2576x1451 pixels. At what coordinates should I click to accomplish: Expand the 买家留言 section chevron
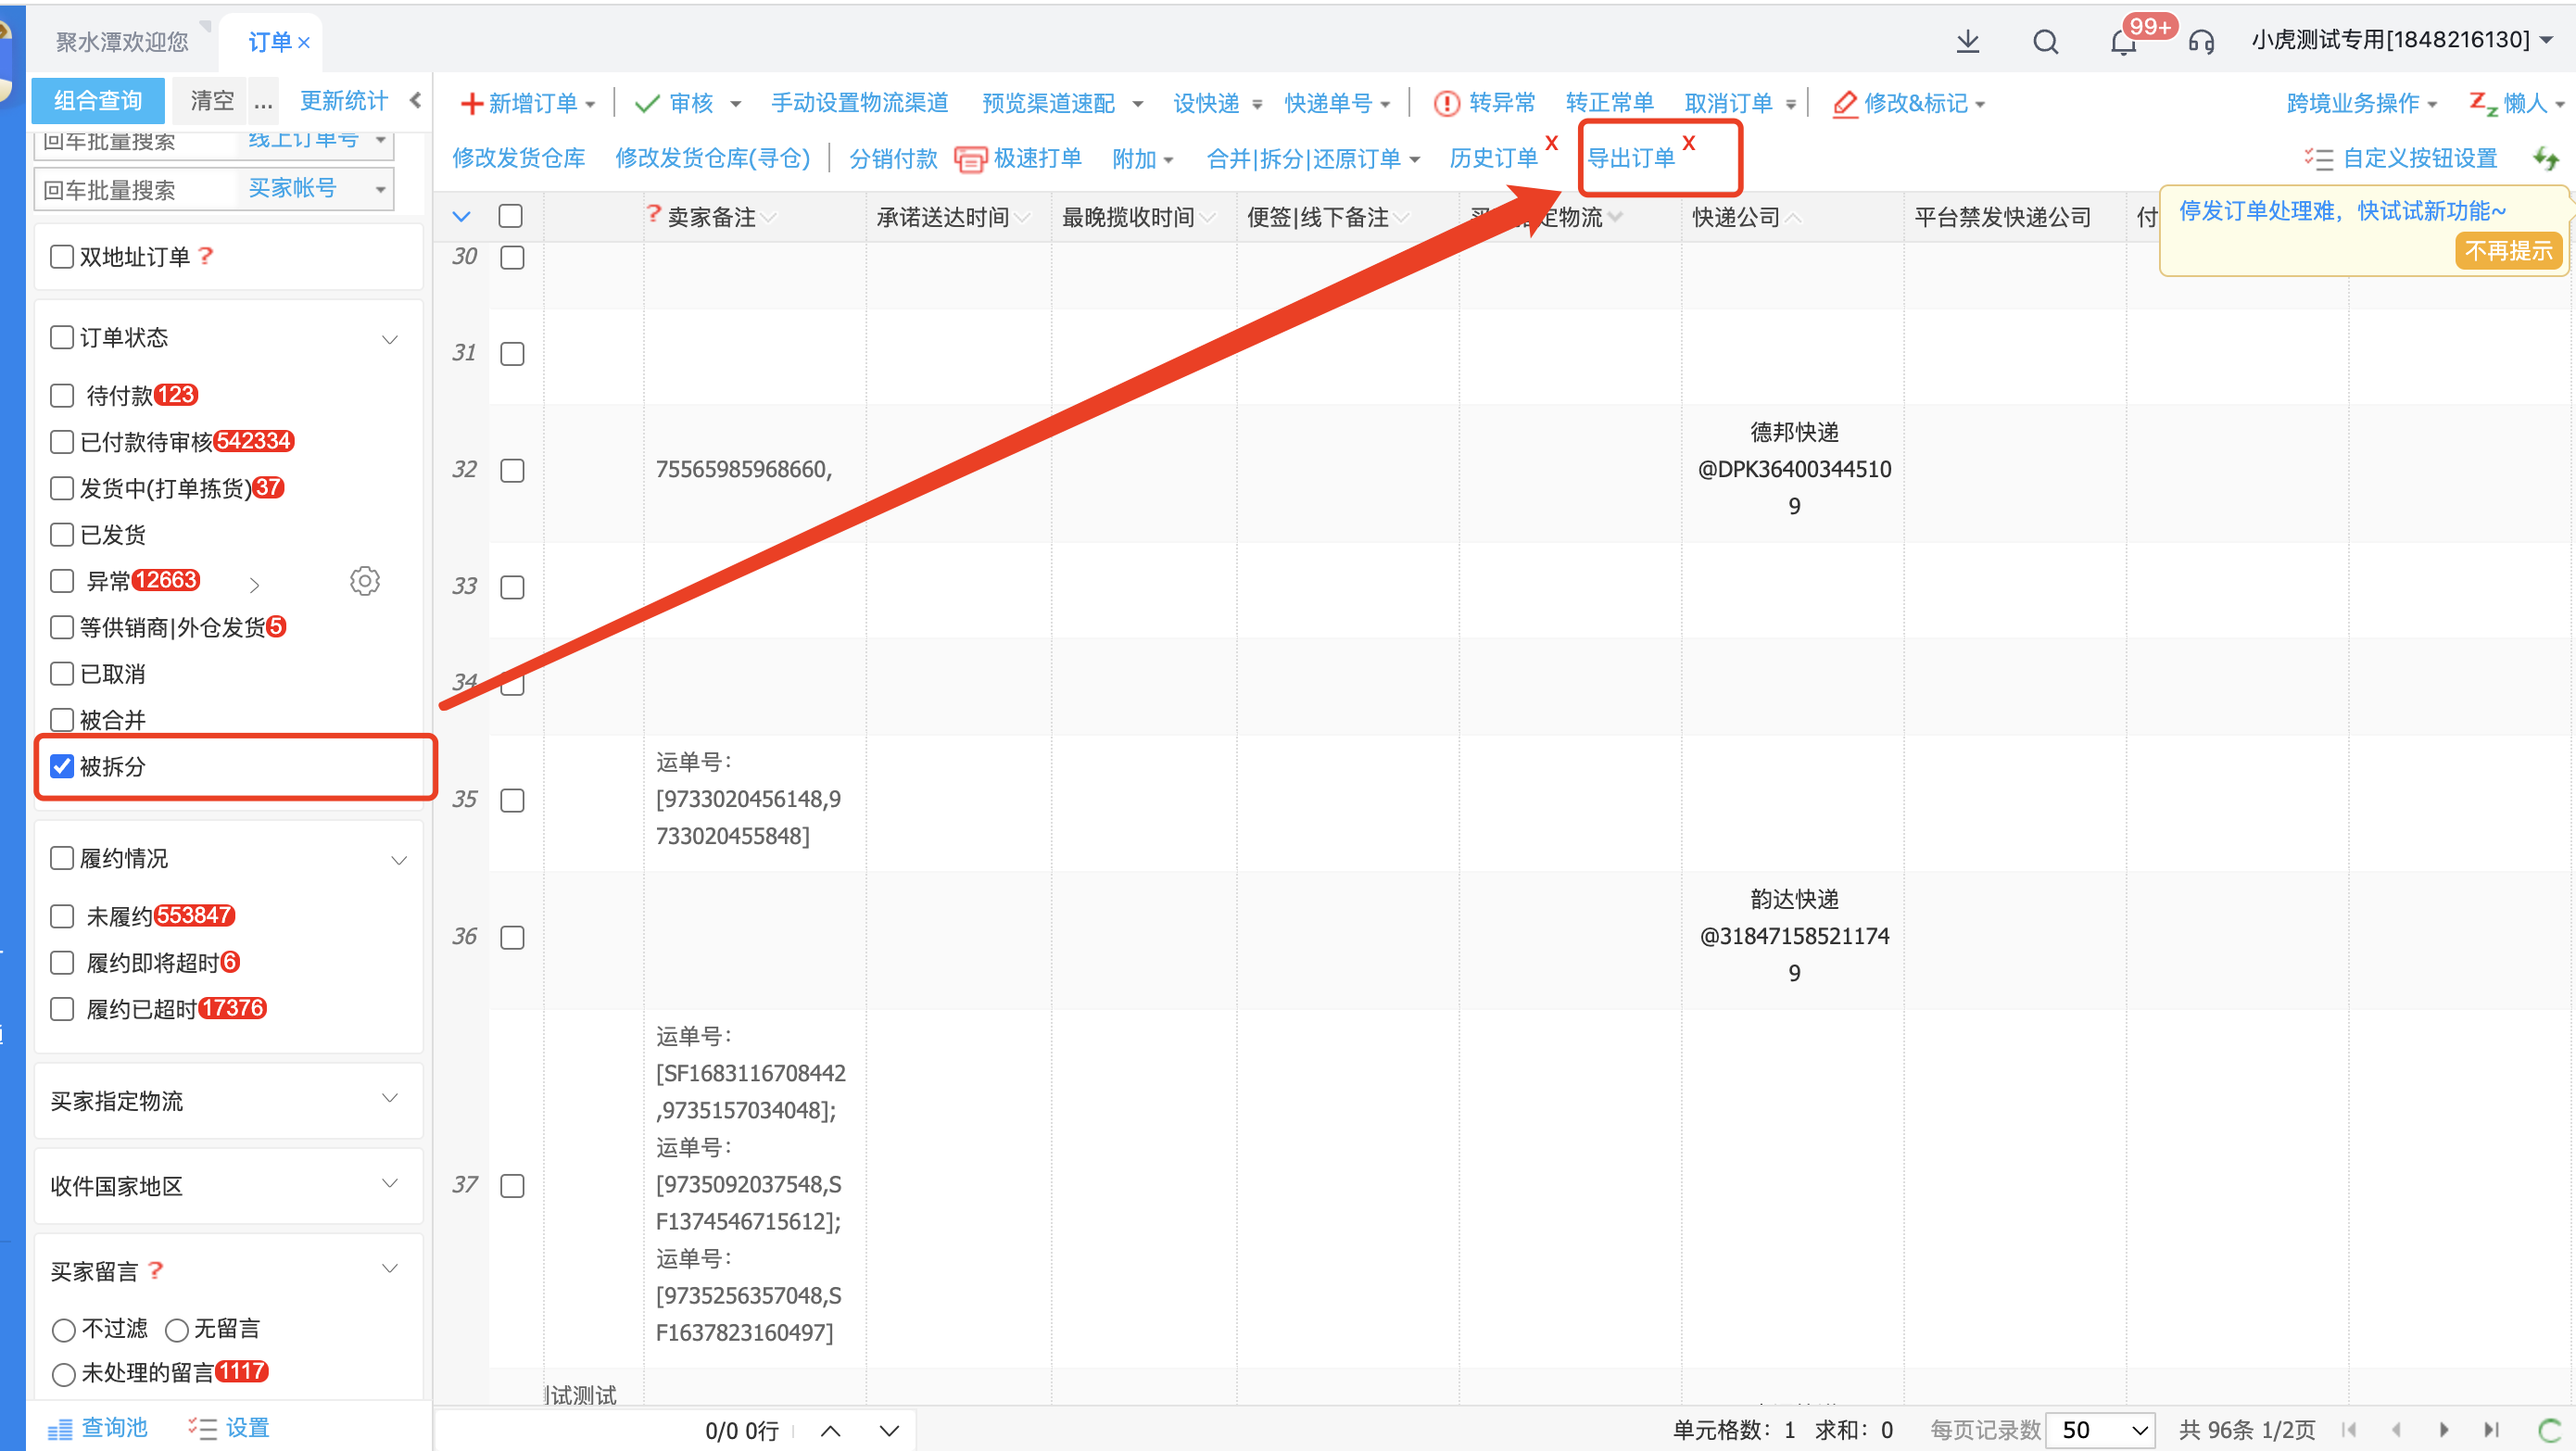(390, 1269)
